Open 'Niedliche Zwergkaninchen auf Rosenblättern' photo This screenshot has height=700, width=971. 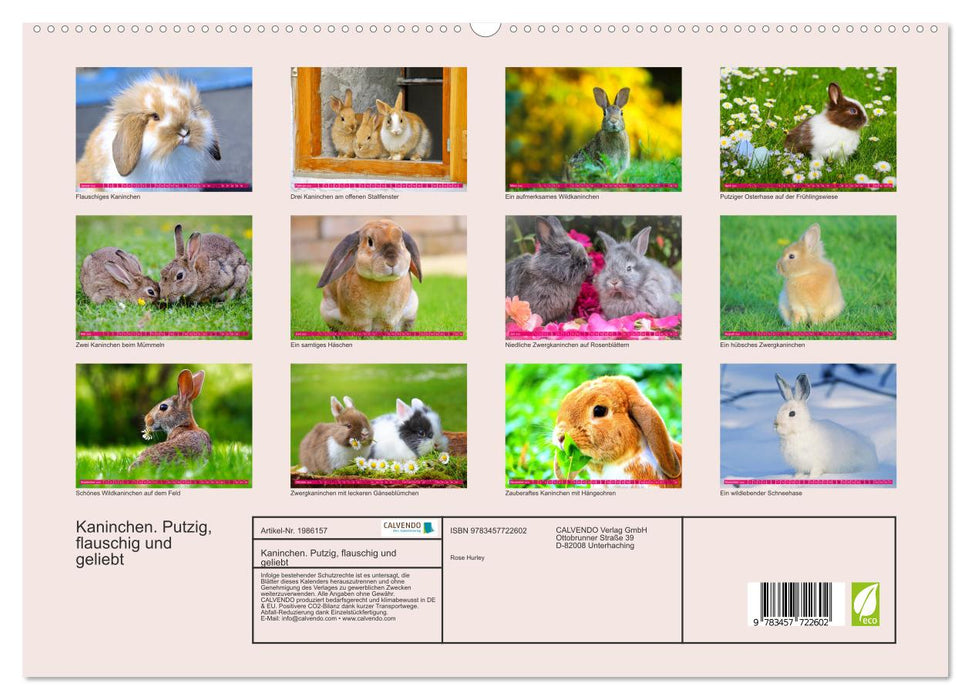(x=594, y=278)
